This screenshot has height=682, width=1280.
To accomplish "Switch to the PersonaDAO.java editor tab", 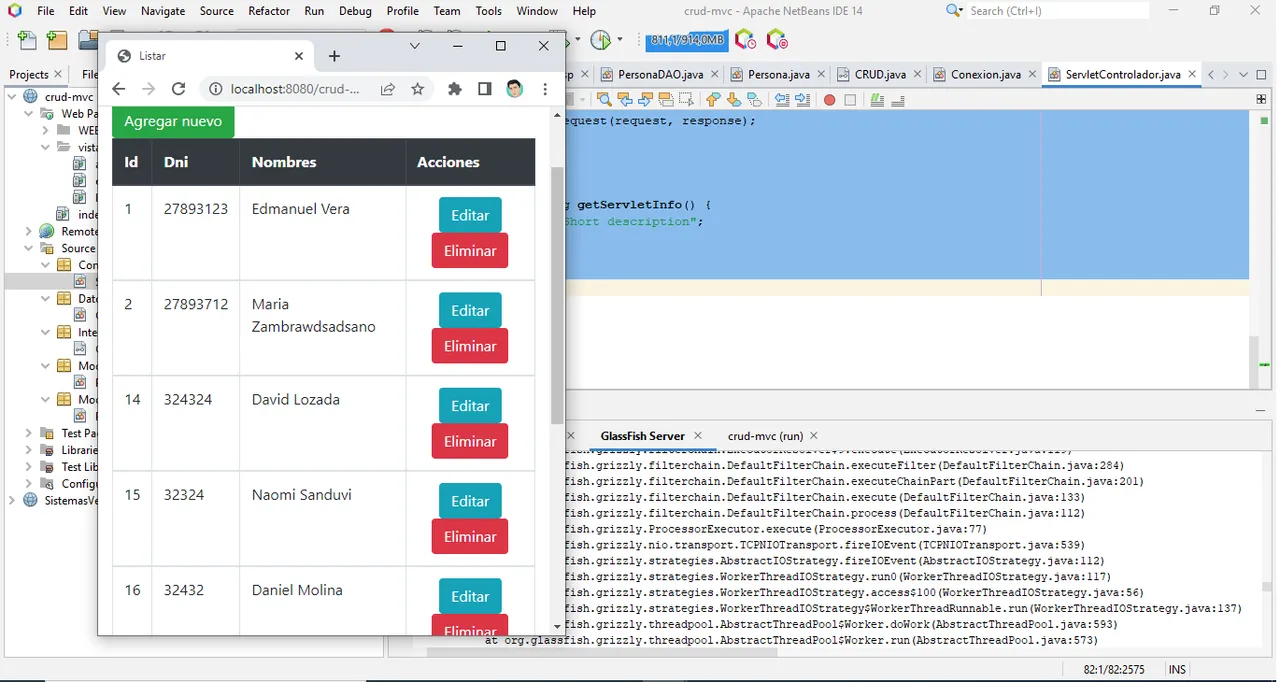I will (x=660, y=75).
